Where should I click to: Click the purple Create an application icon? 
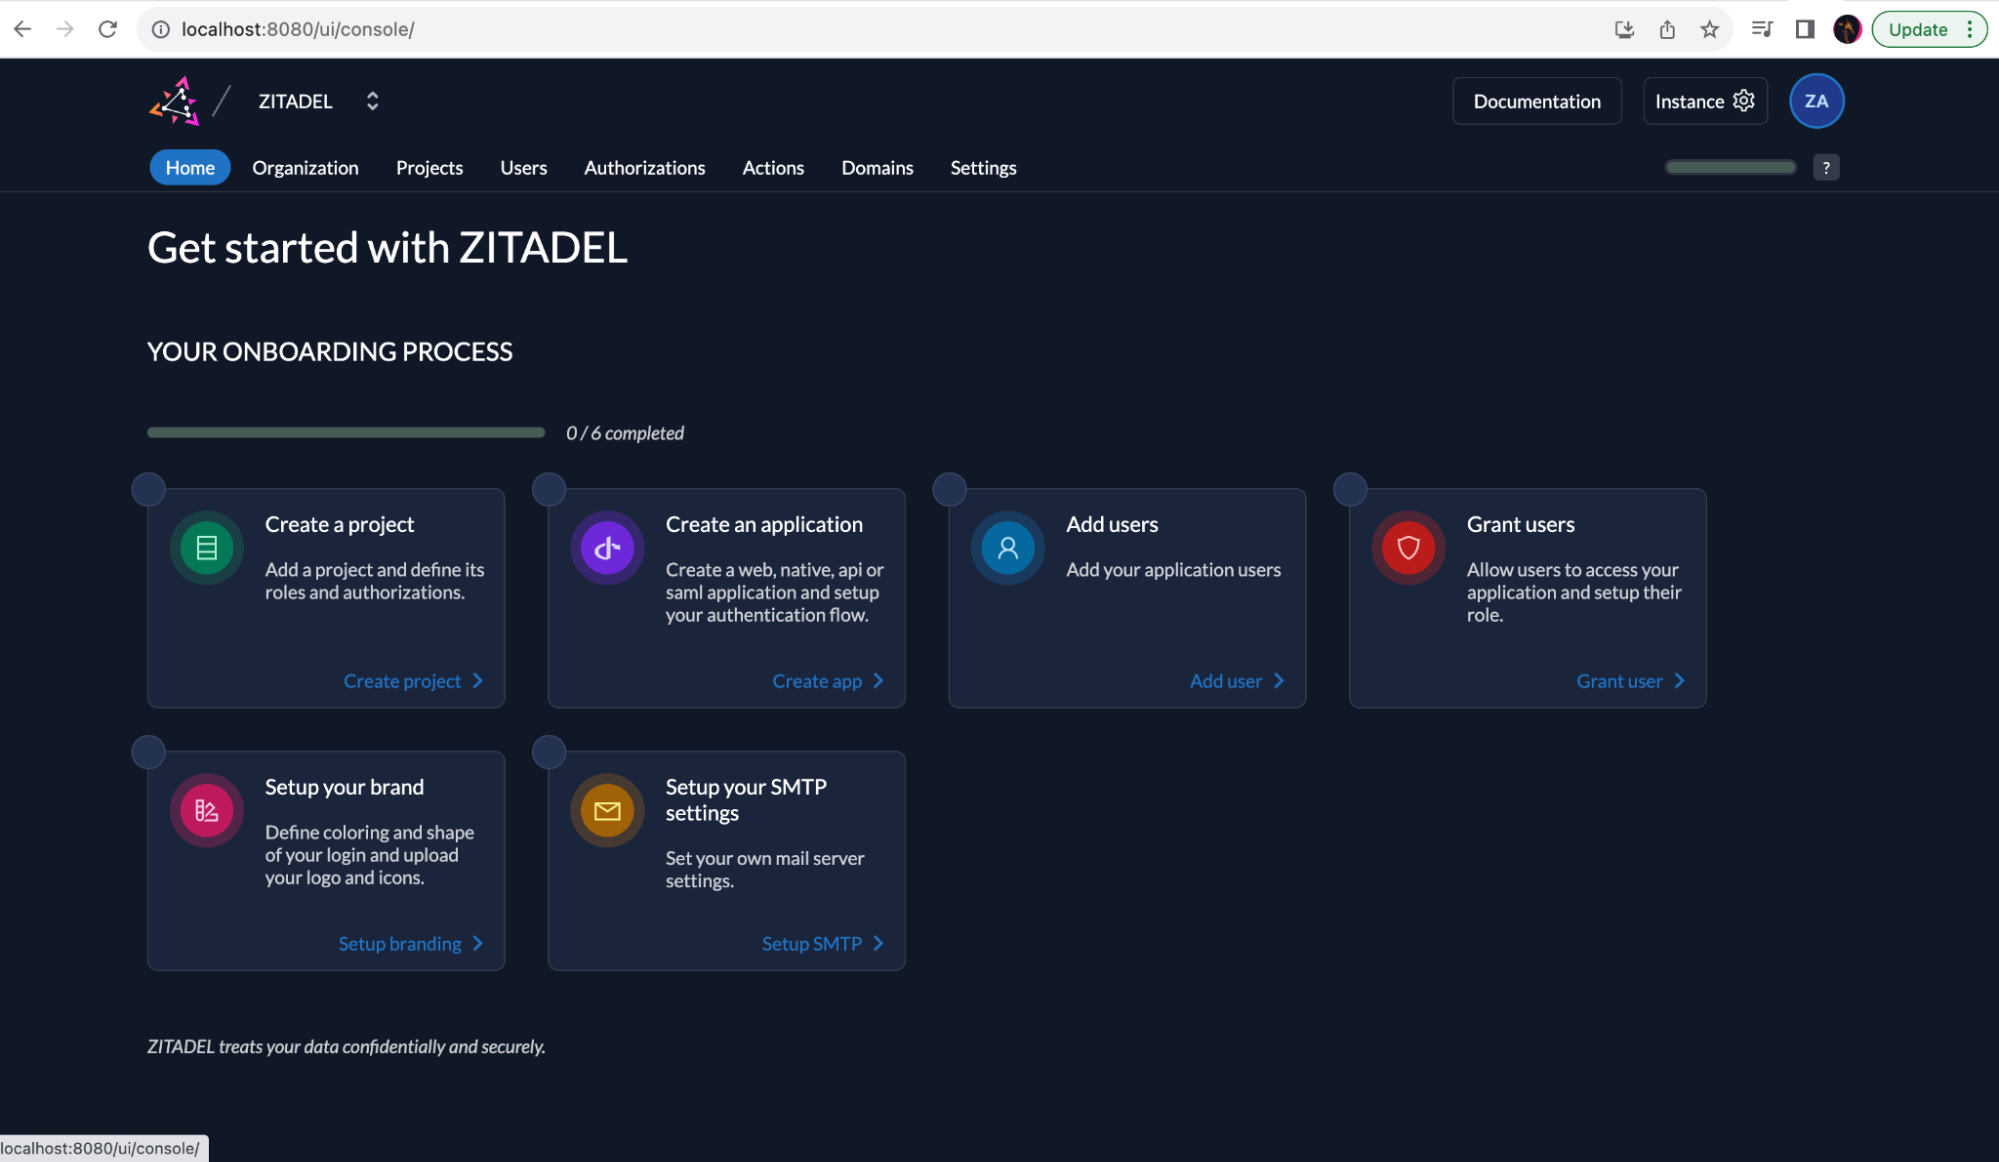tap(607, 548)
